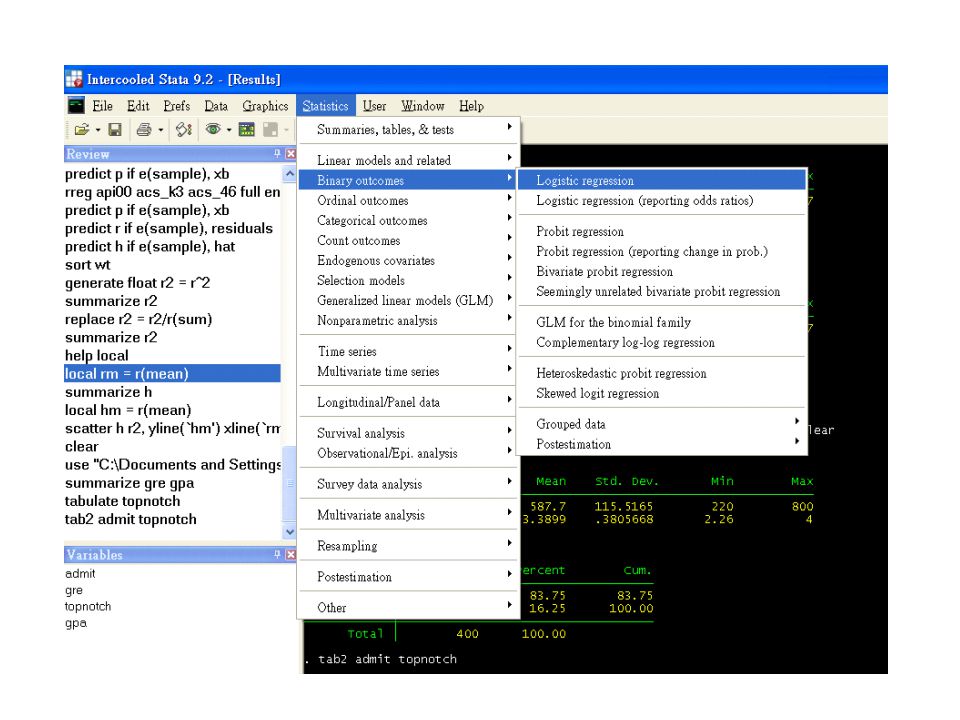The width and height of the screenshot is (960, 720).
Task: Expand the Binary outcomes Postestimation submenu
Action: (662, 444)
